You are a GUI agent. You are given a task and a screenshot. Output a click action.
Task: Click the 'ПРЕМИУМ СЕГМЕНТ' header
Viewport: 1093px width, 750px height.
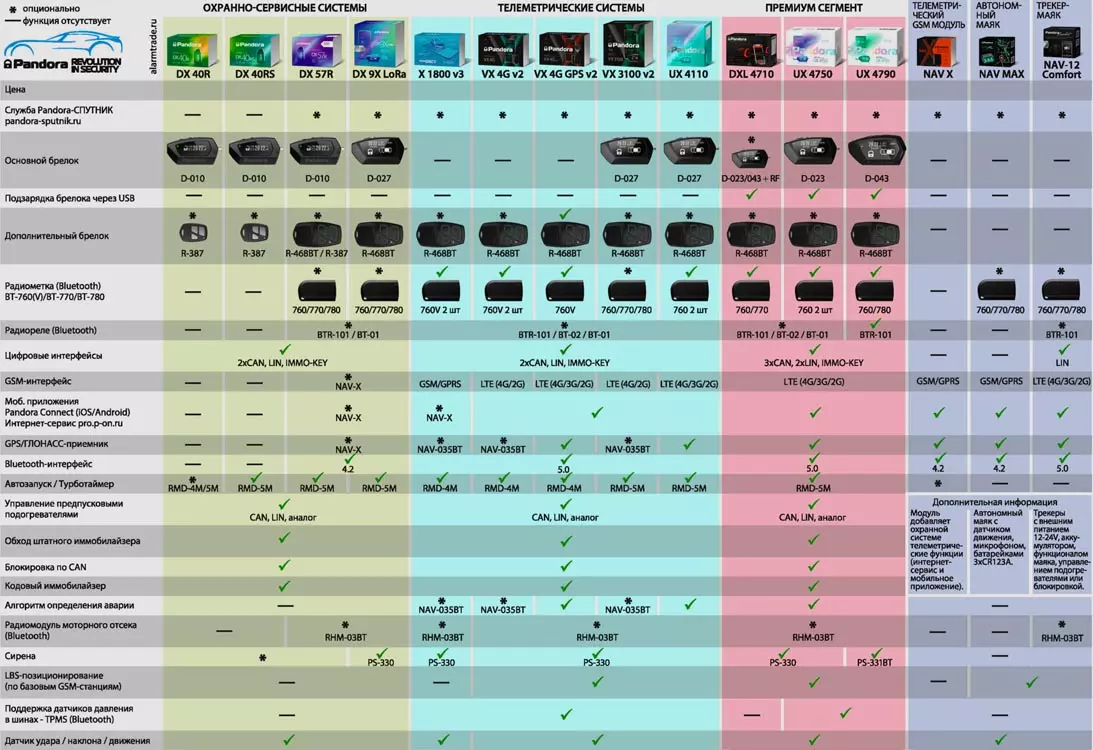(813, 8)
